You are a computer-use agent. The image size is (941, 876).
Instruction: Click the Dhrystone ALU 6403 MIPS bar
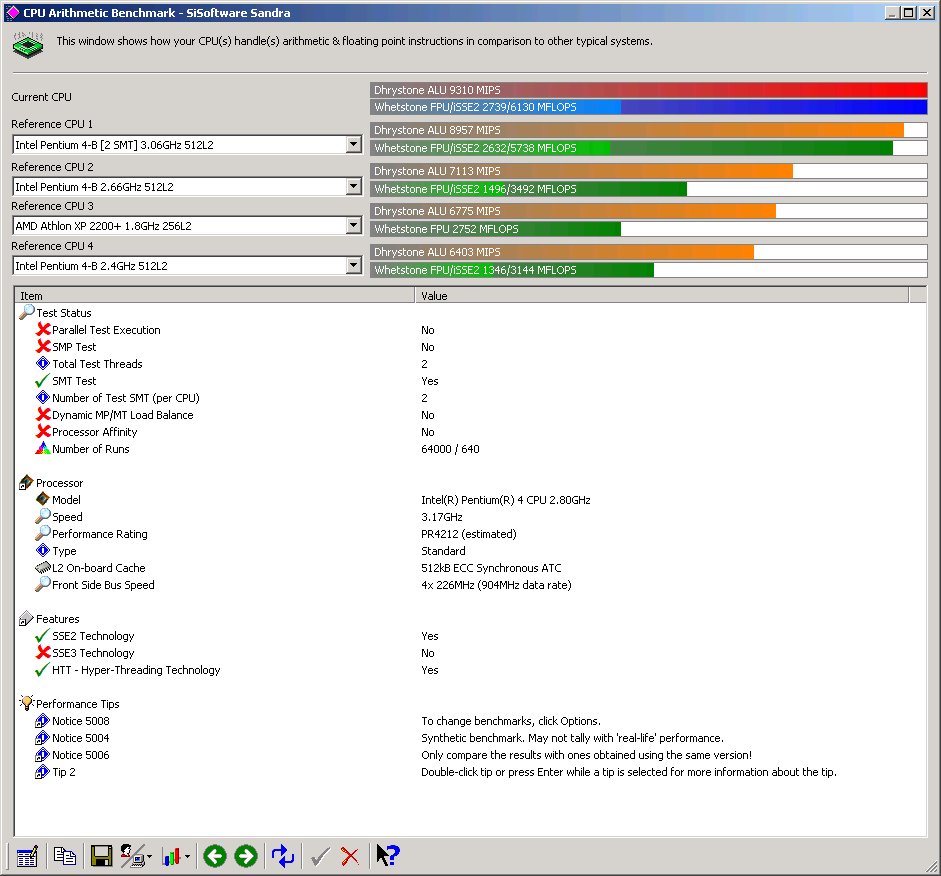(649, 252)
